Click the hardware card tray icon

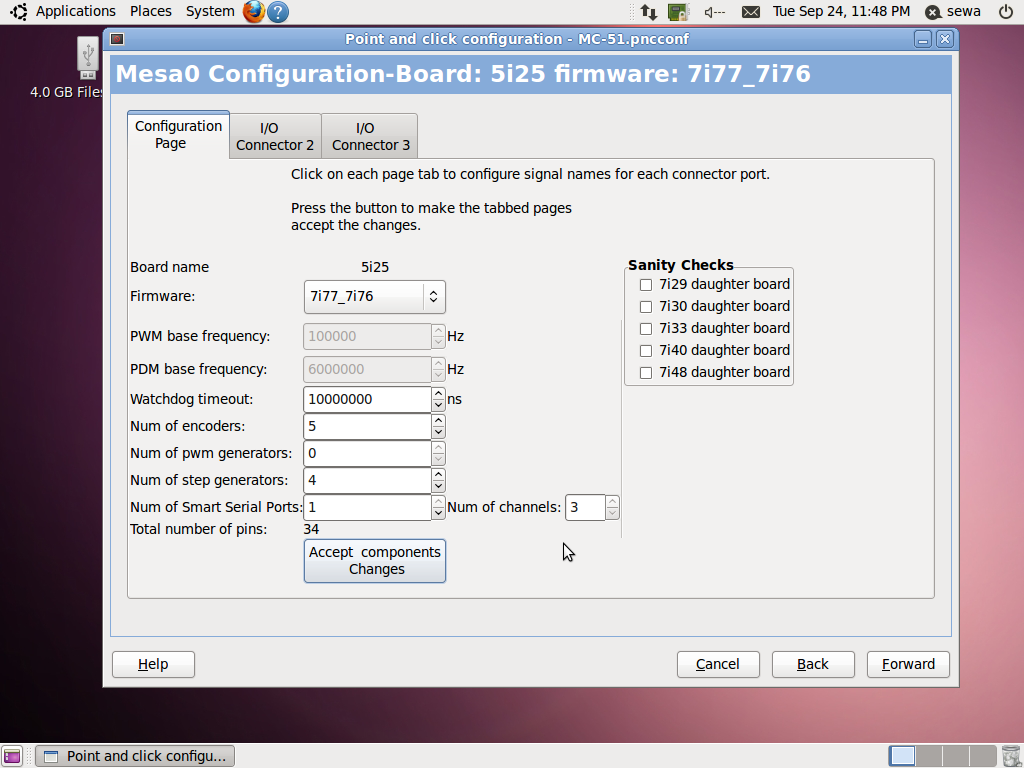tap(678, 12)
